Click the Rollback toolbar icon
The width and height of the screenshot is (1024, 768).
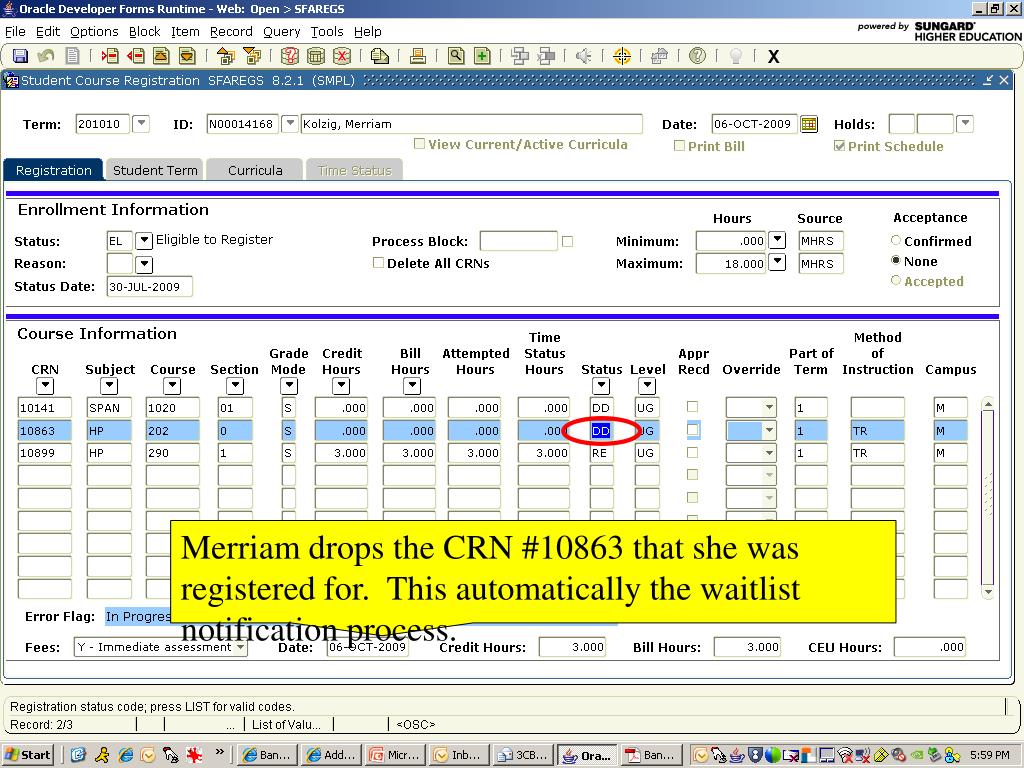[x=46, y=56]
